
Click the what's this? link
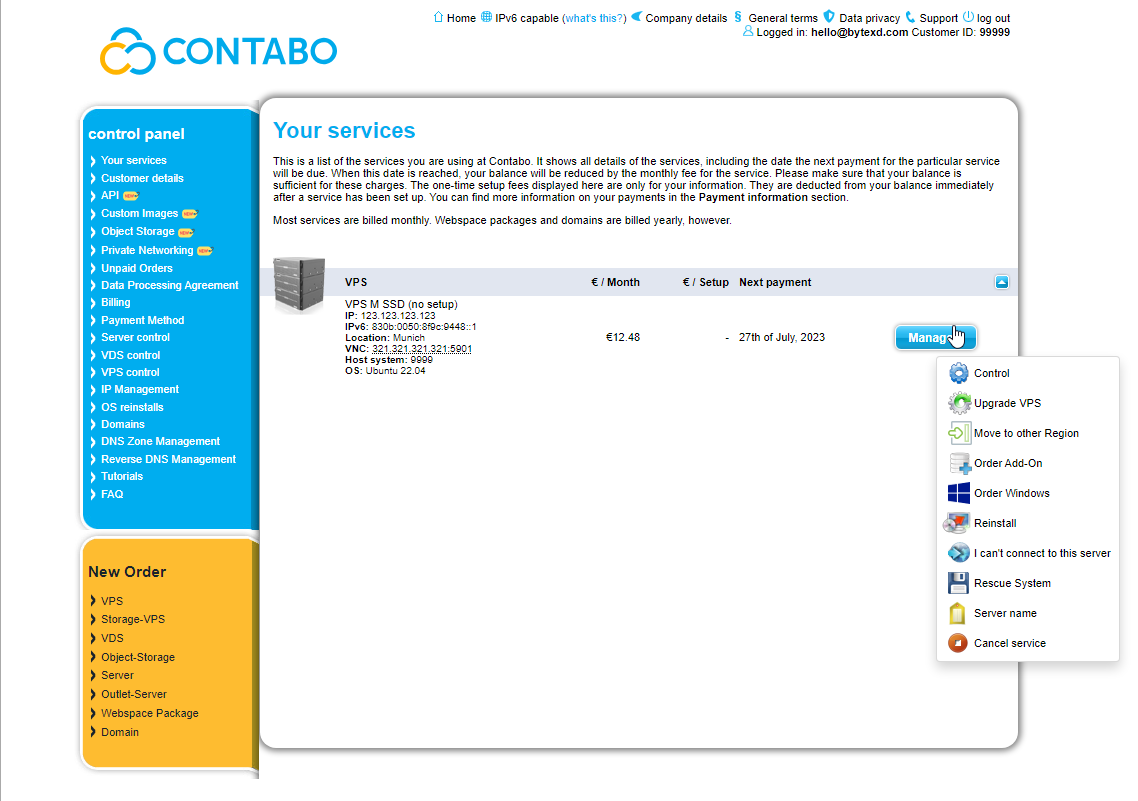click(594, 18)
